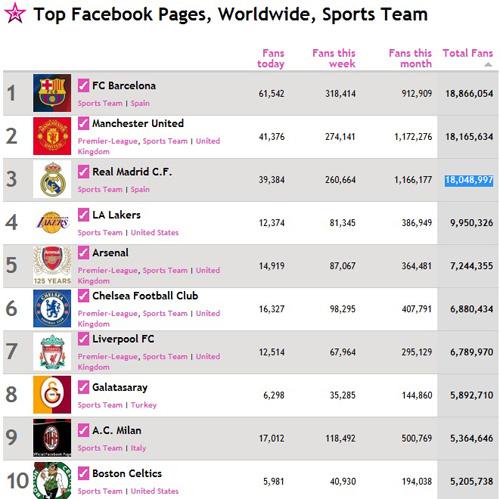This screenshot has height=499, width=500.
Task: Toggle the pink checkbox beside FC Barcelona
Action: tap(84, 85)
